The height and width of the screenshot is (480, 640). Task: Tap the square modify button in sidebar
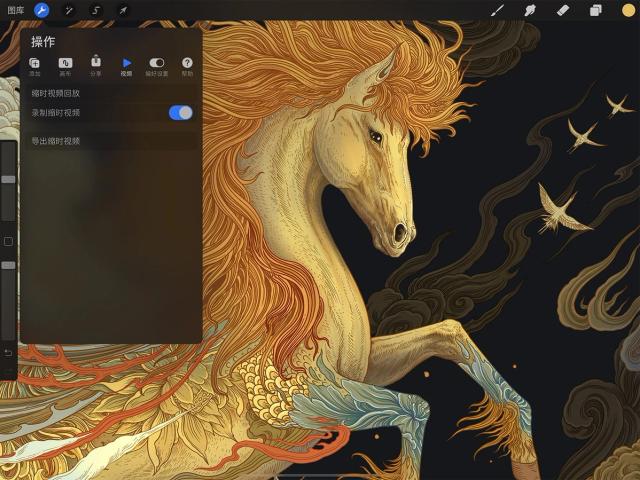coord(8,242)
